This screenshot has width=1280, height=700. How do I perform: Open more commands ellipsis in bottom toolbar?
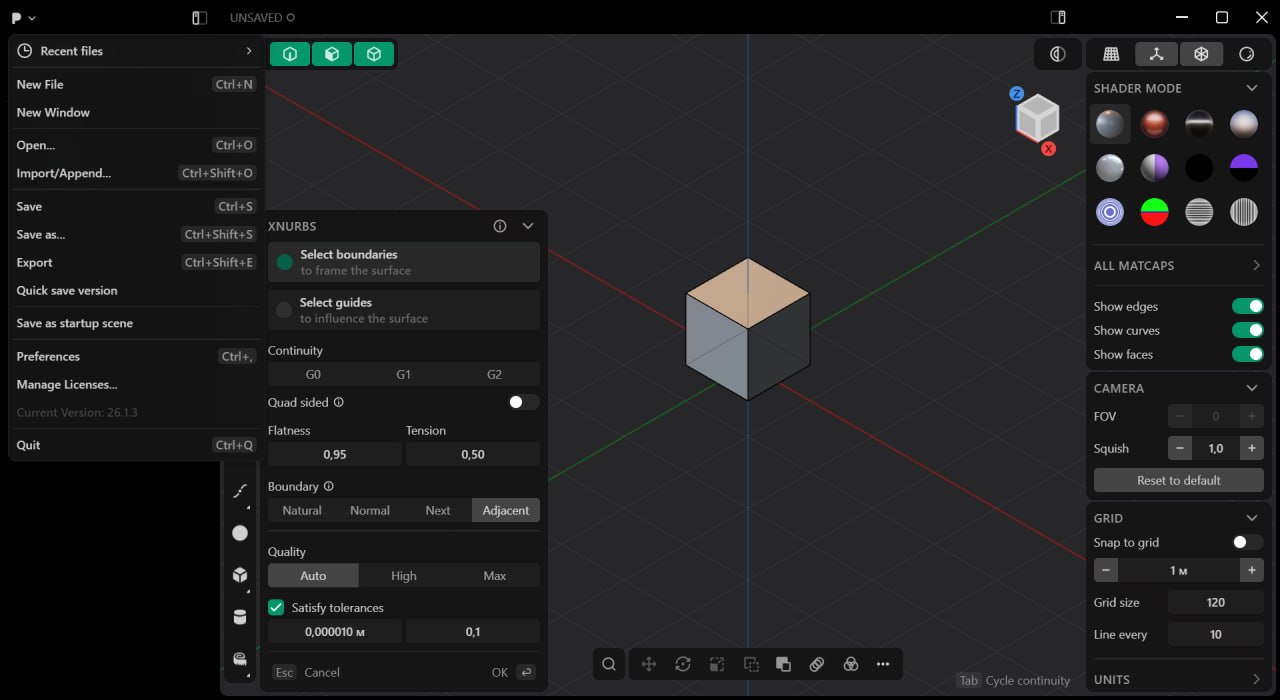883,664
